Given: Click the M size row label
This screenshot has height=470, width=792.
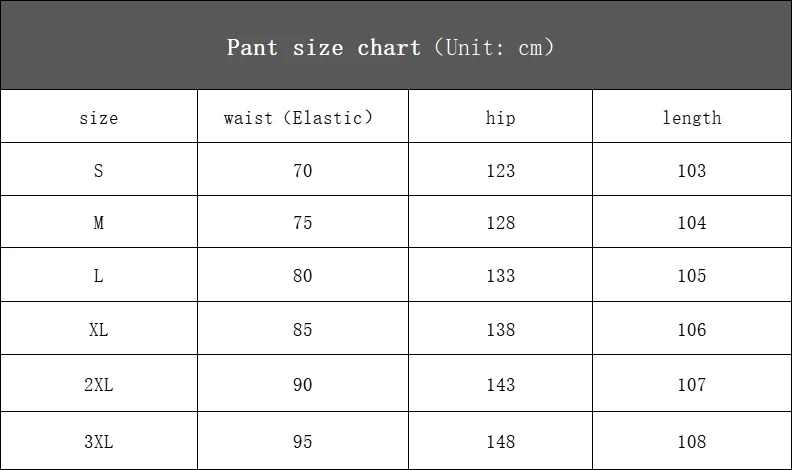Looking at the screenshot, I should (98, 223).
